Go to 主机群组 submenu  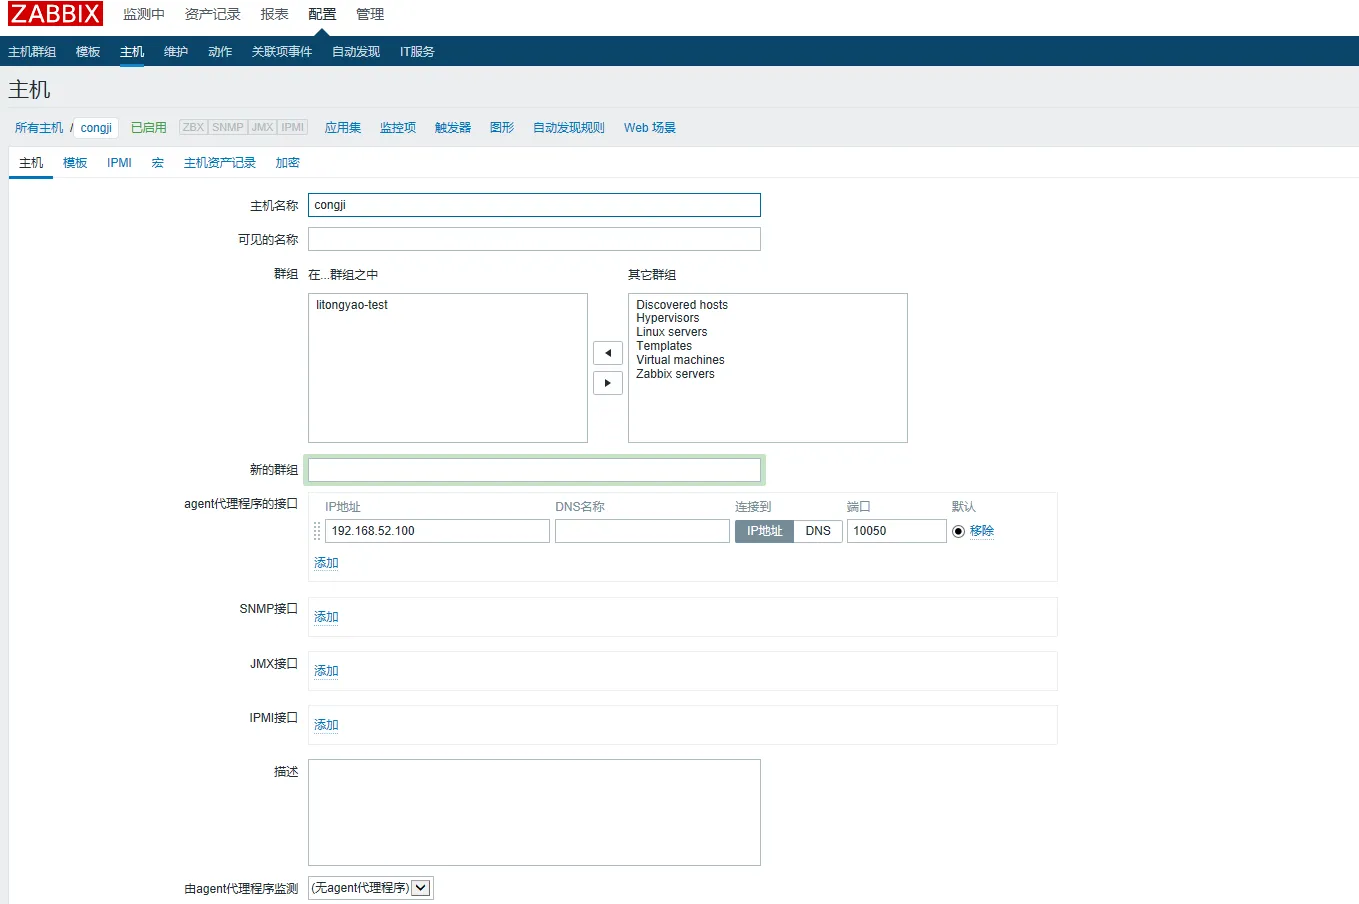point(32,52)
